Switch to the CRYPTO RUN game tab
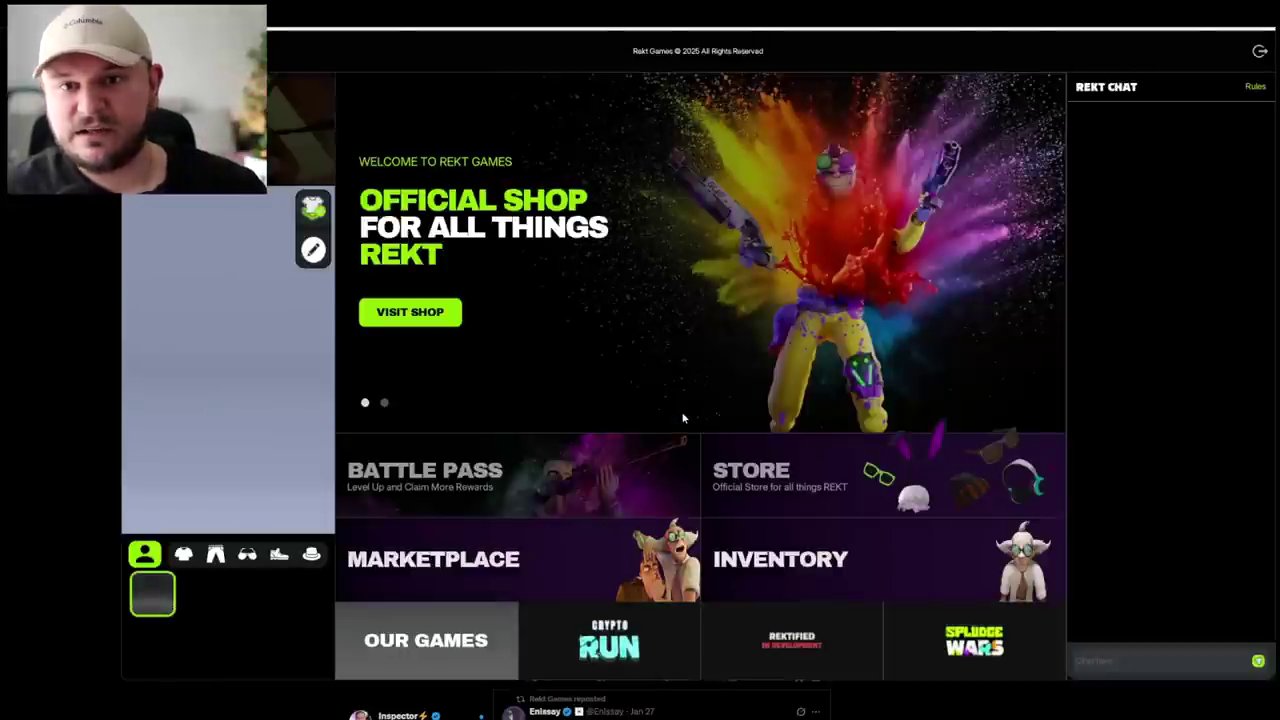1280x720 pixels. pyautogui.click(x=609, y=640)
